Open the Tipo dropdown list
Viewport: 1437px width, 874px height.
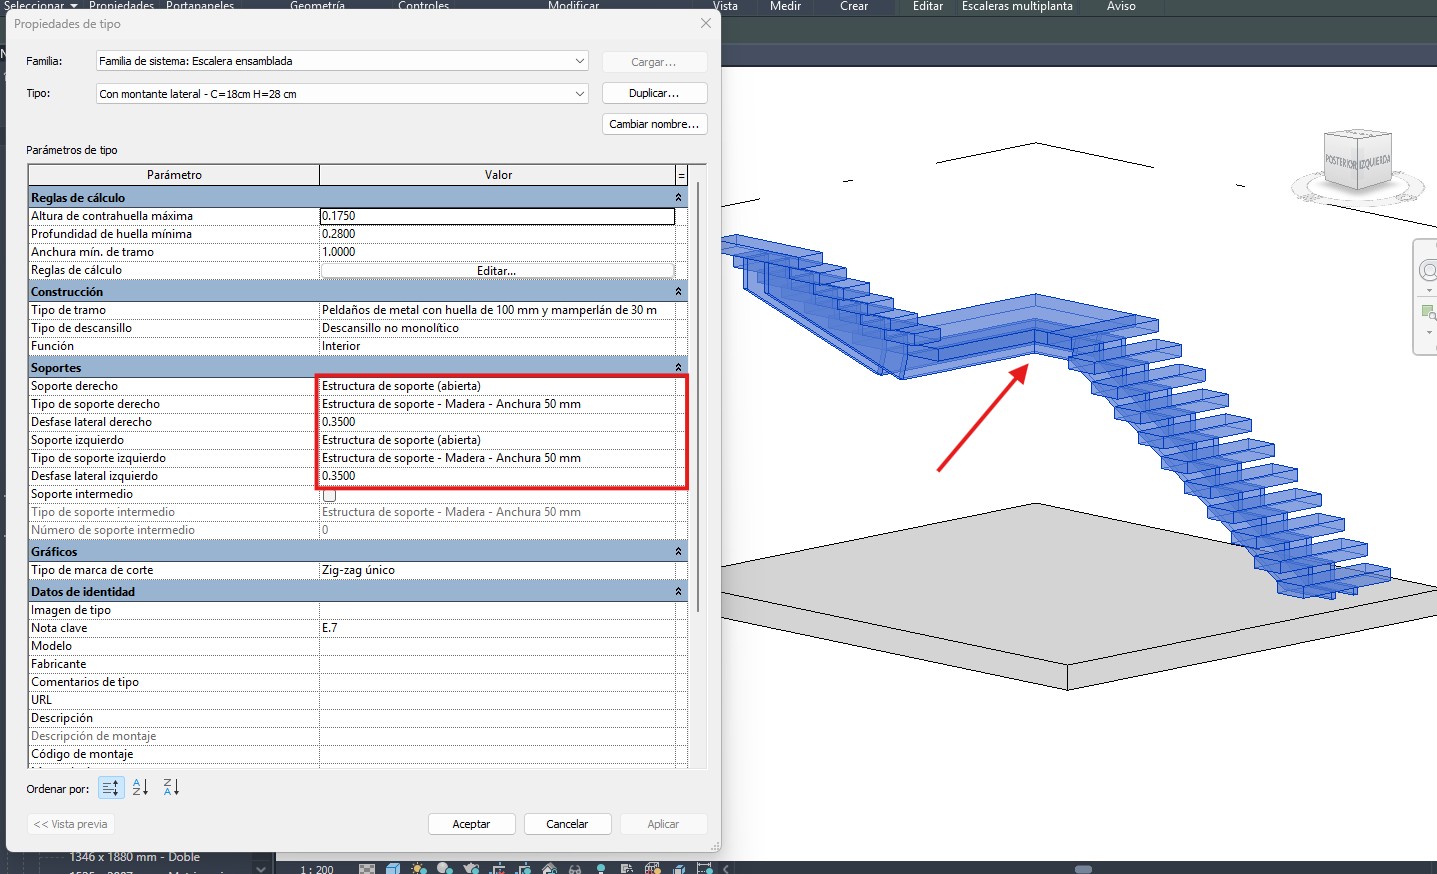pos(579,94)
